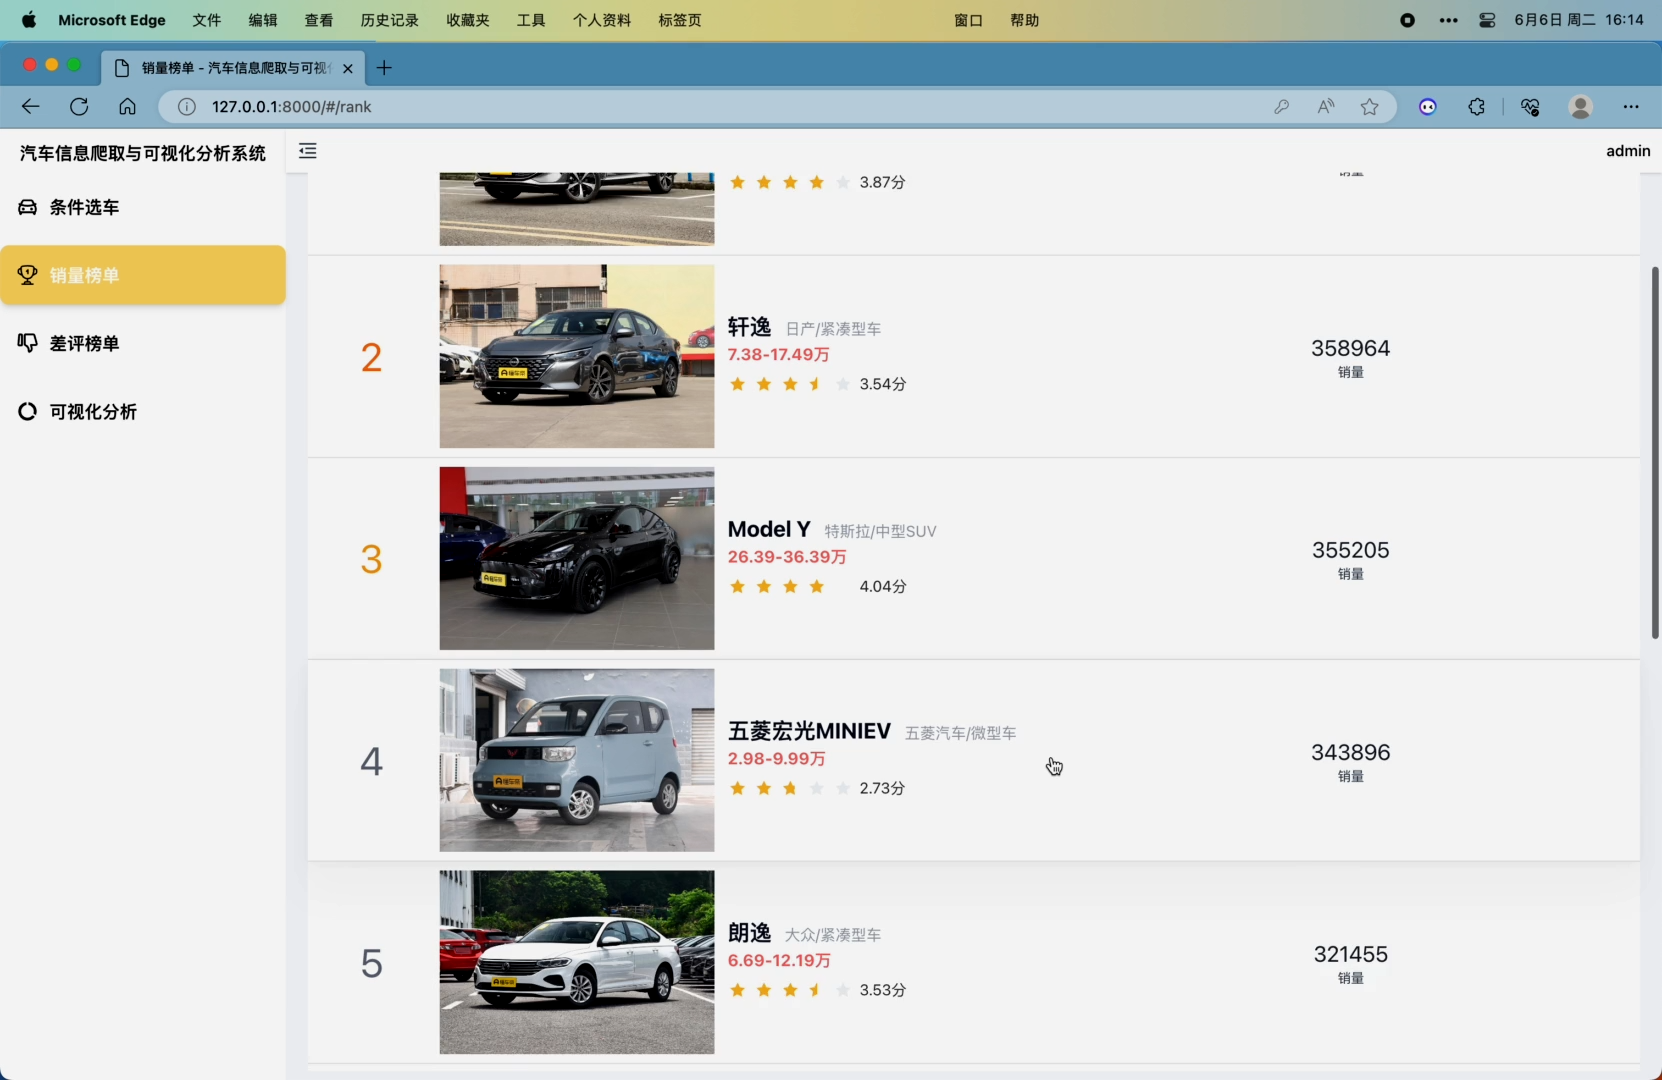Click the admin user label

point(1628,151)
